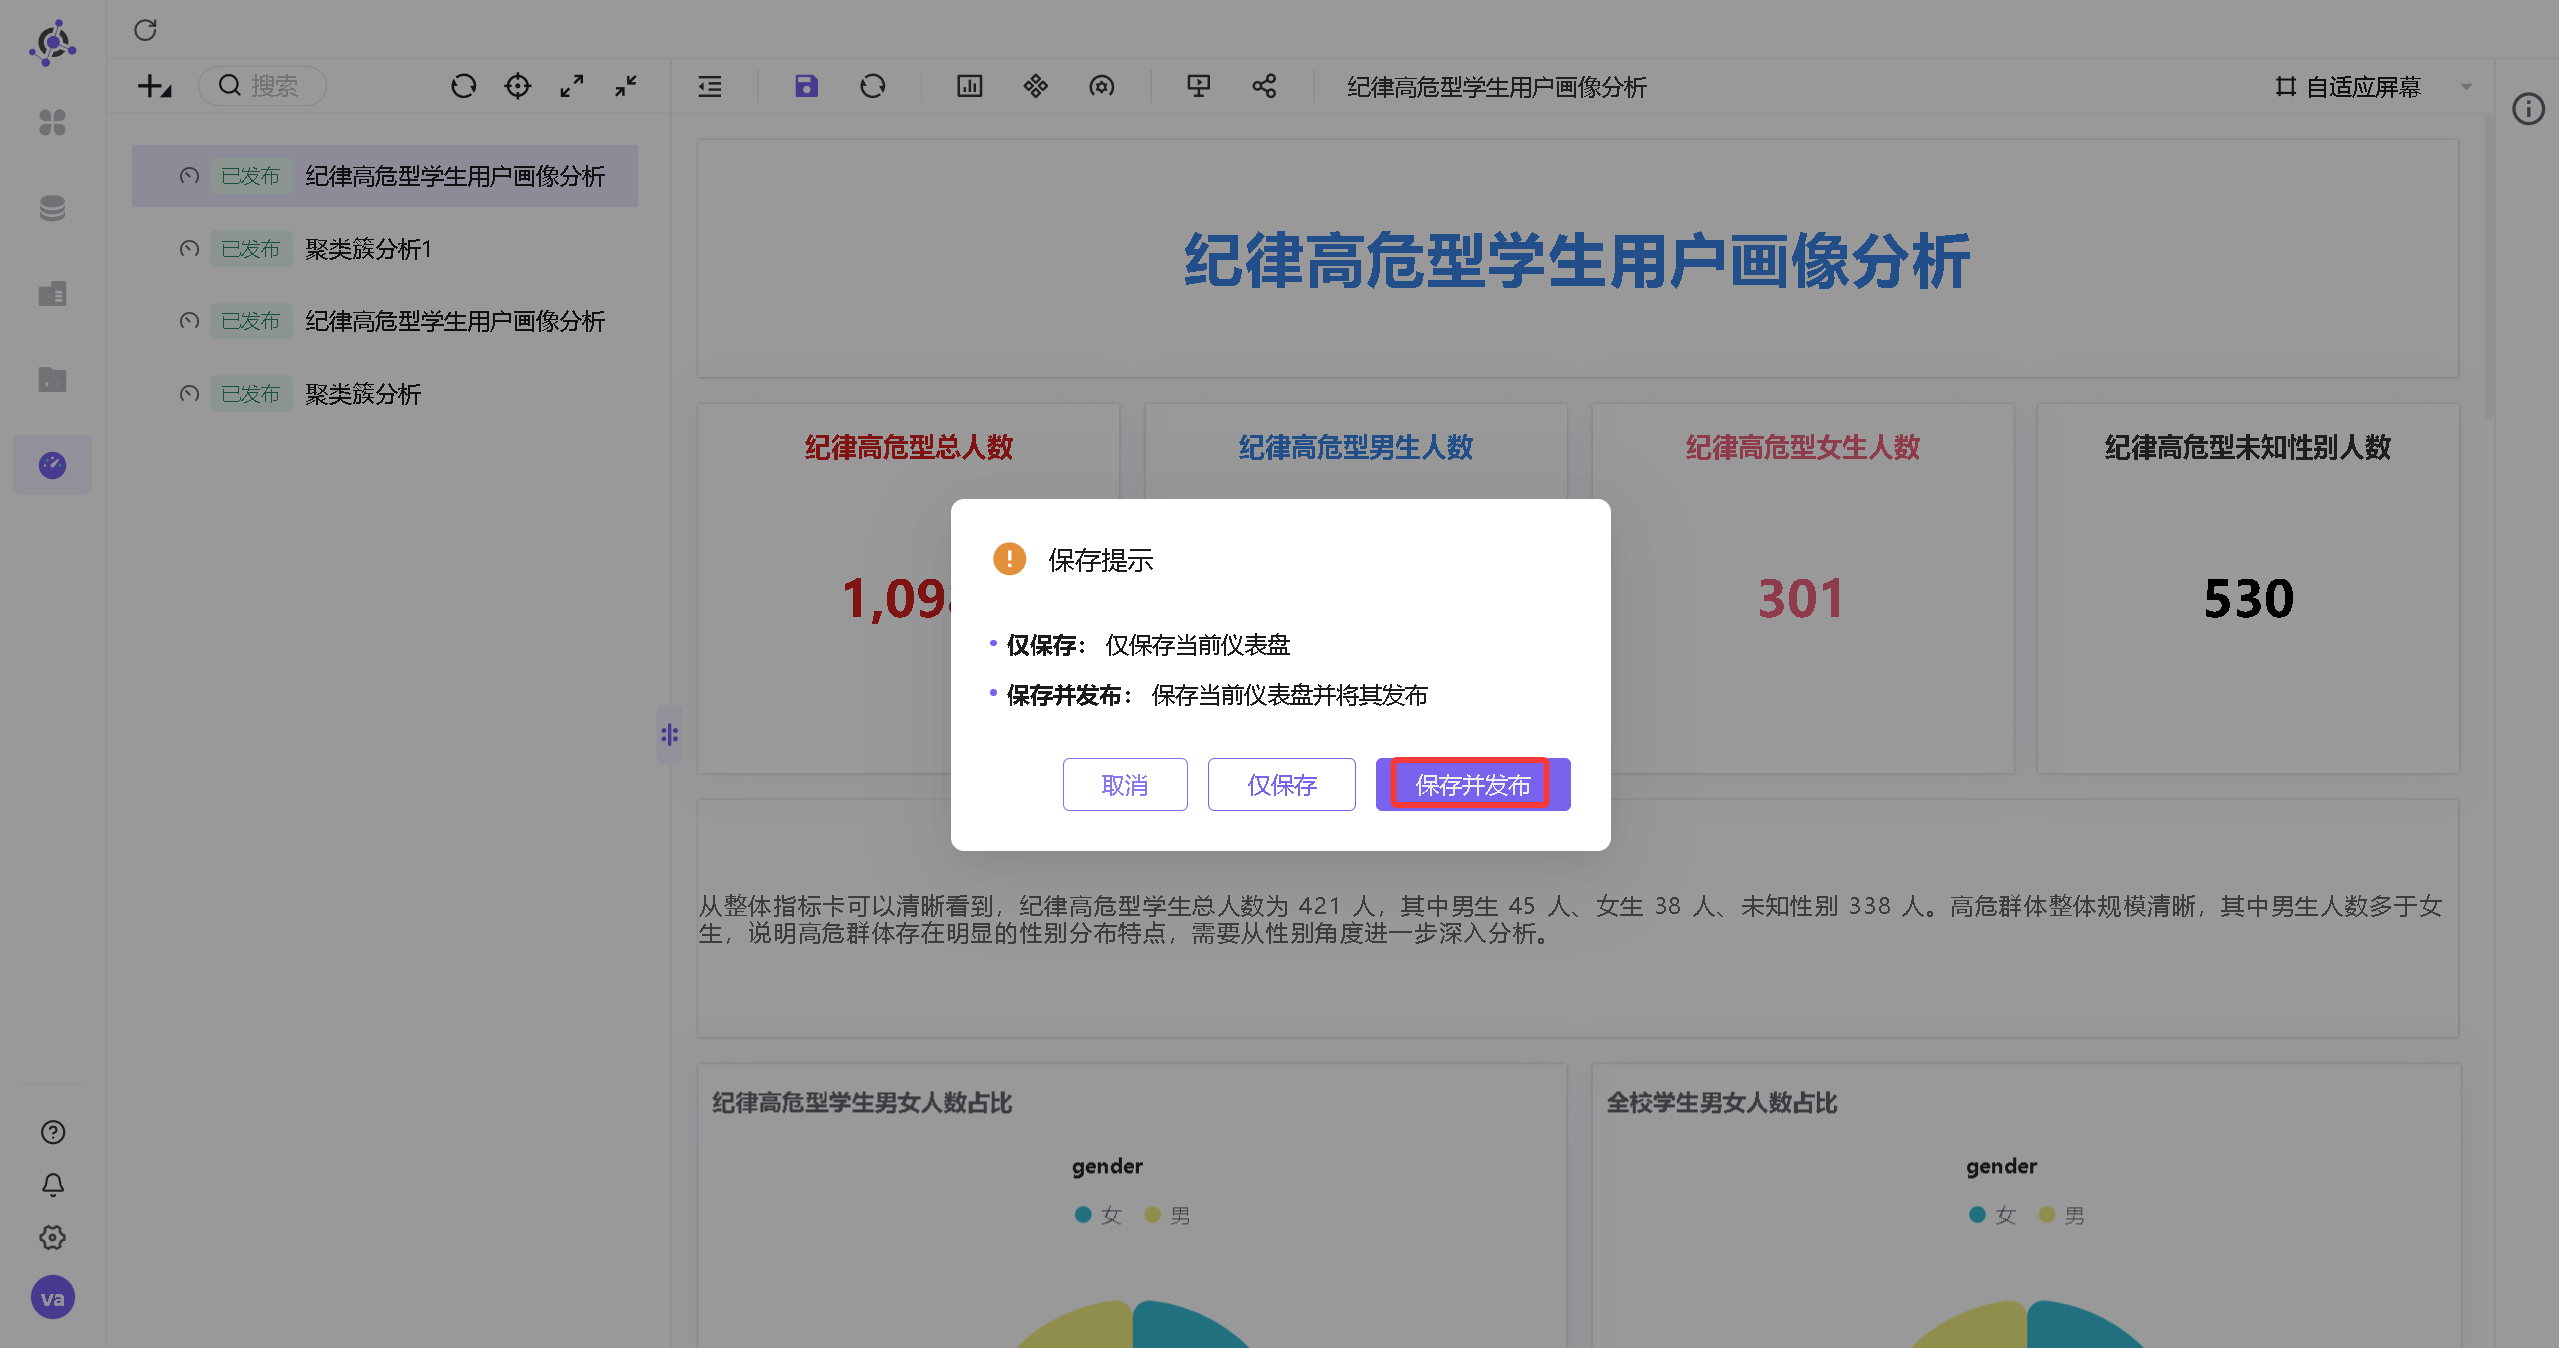
Task: Open the dataset table icon in the sidebar
Action: tap(52, 294)
